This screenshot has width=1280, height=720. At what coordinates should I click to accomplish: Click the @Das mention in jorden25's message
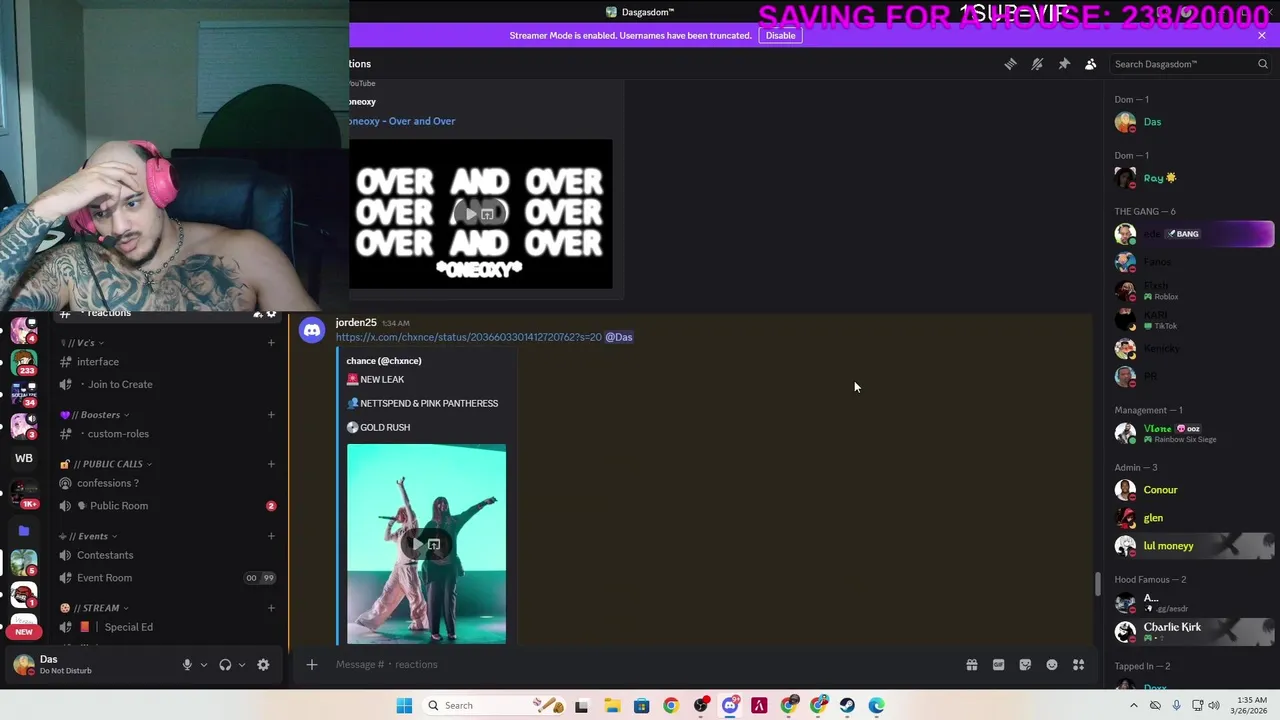coord(619,337)
